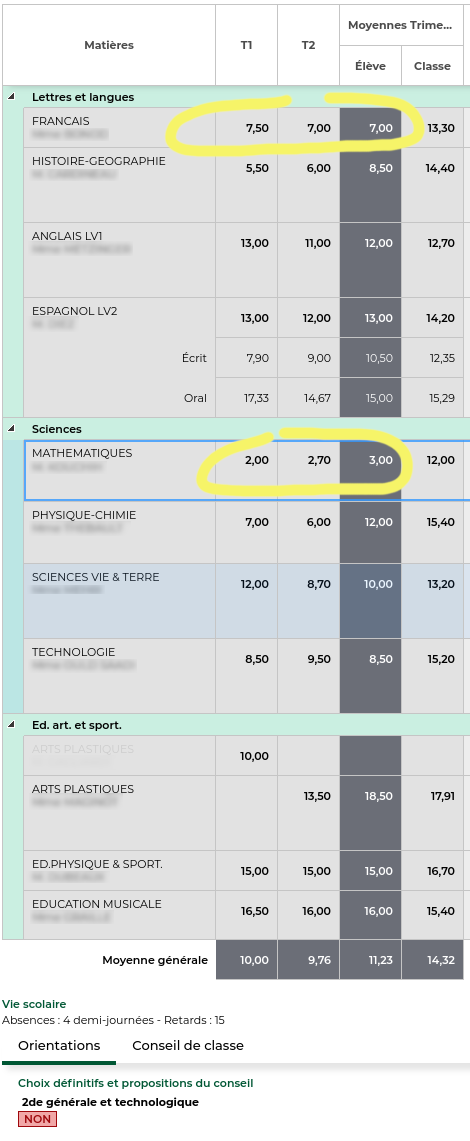Switch to the Conseil de classe tab

tap(188, 1046)
